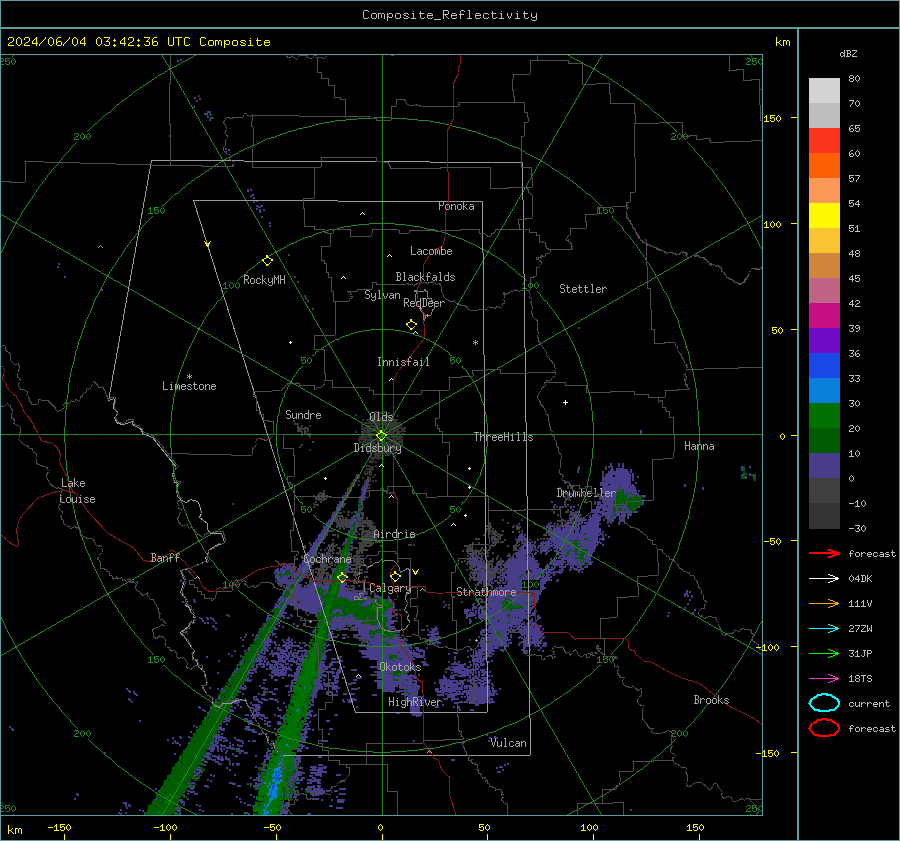Click the Sundre label
900x841 pixels.
(303, 415)
